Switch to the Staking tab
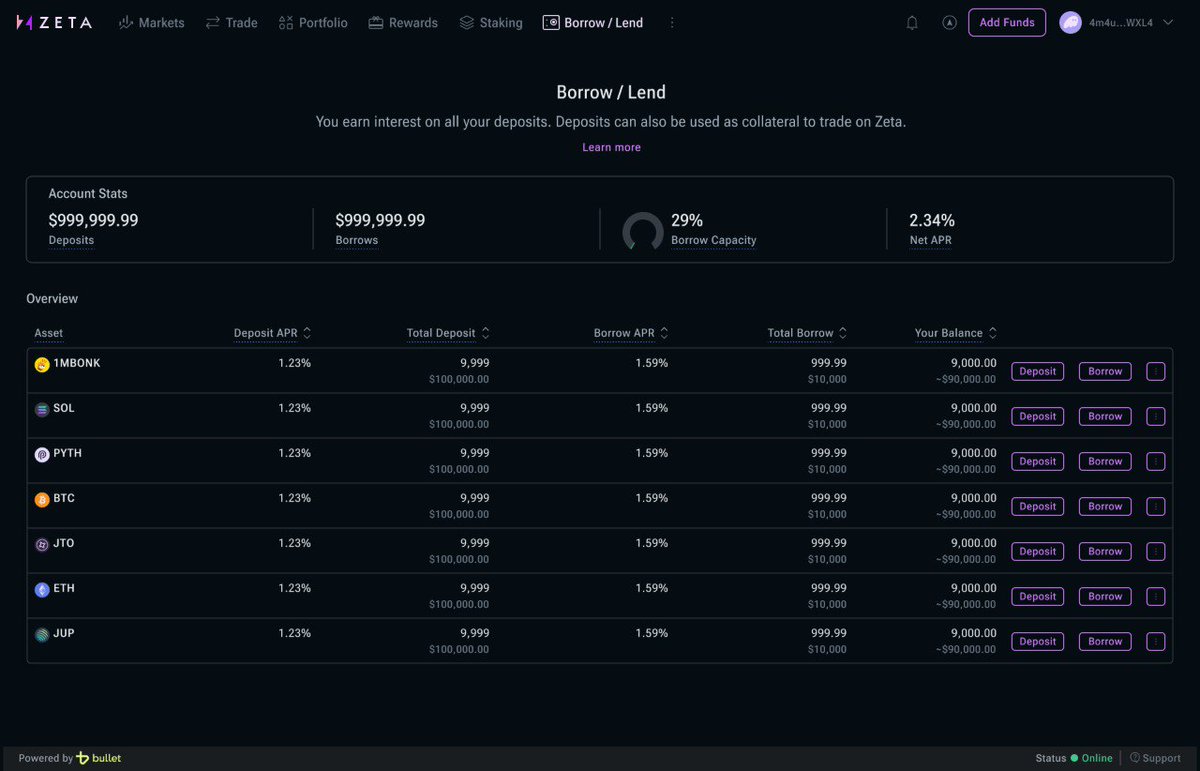1200x771 pixels. click(x=491, y=22)
